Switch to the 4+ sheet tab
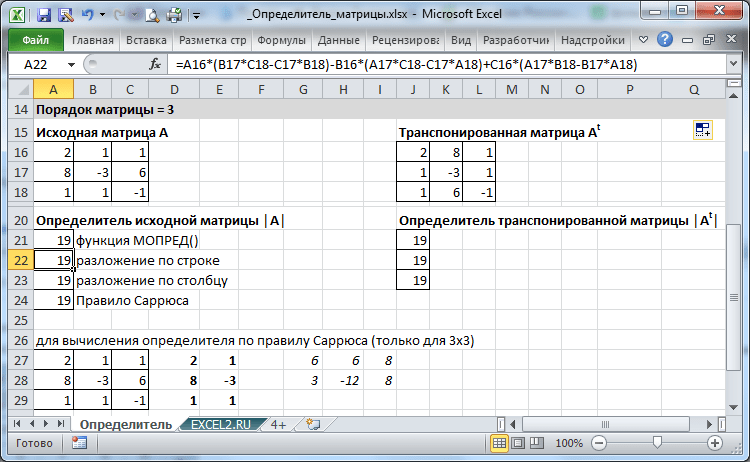 pos(278,425)
